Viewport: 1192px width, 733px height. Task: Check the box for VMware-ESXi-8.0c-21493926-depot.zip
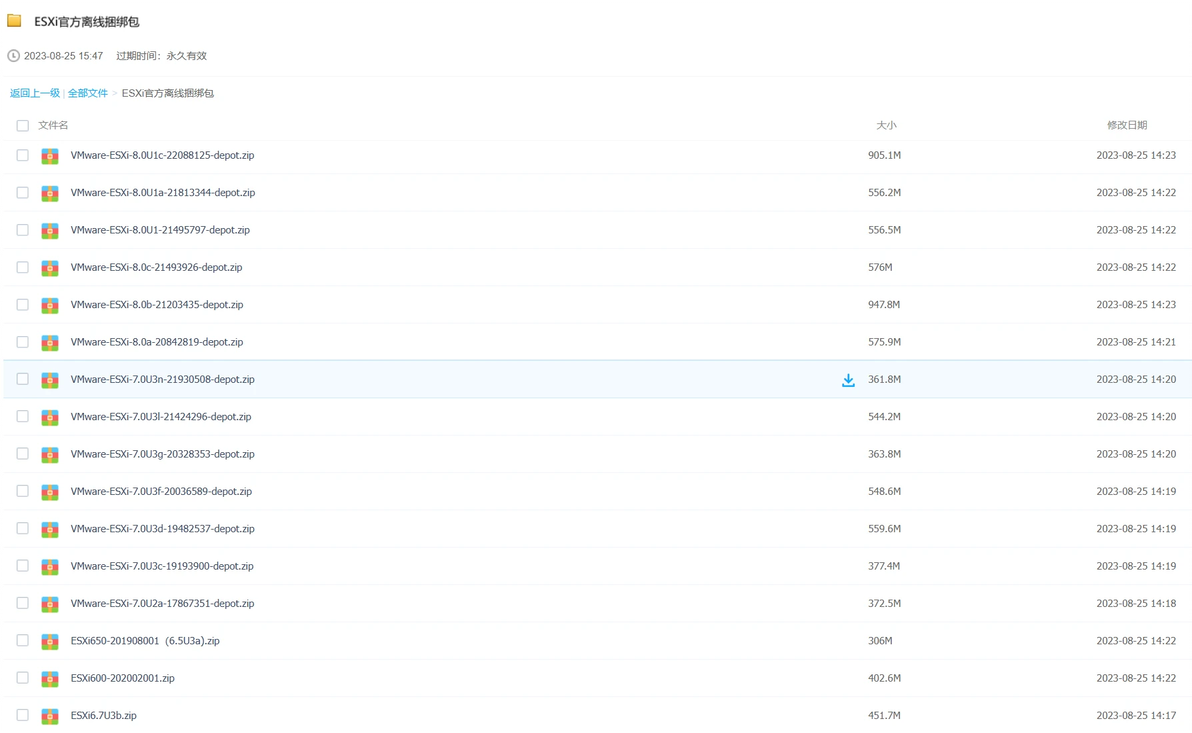click(x=23, y=267)
